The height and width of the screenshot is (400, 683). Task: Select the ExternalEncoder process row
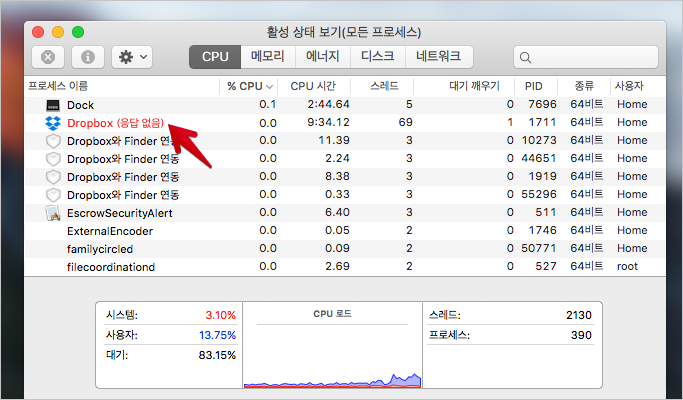(x=345, y=231)
